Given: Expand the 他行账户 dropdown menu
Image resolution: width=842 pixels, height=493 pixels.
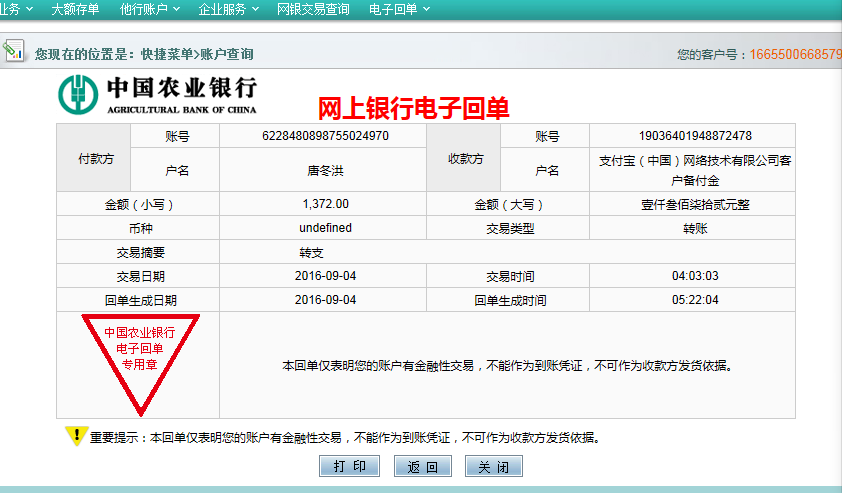Looking at the screenshot, I should pos(150,9).
